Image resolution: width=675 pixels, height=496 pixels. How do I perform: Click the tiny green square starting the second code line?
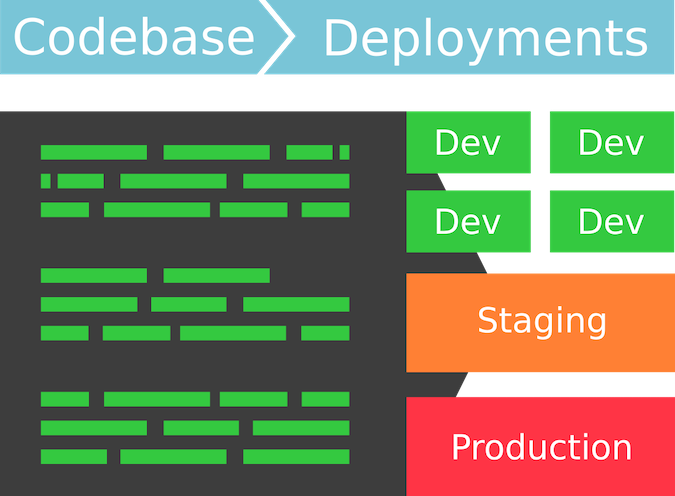click(x=45, y=181)
